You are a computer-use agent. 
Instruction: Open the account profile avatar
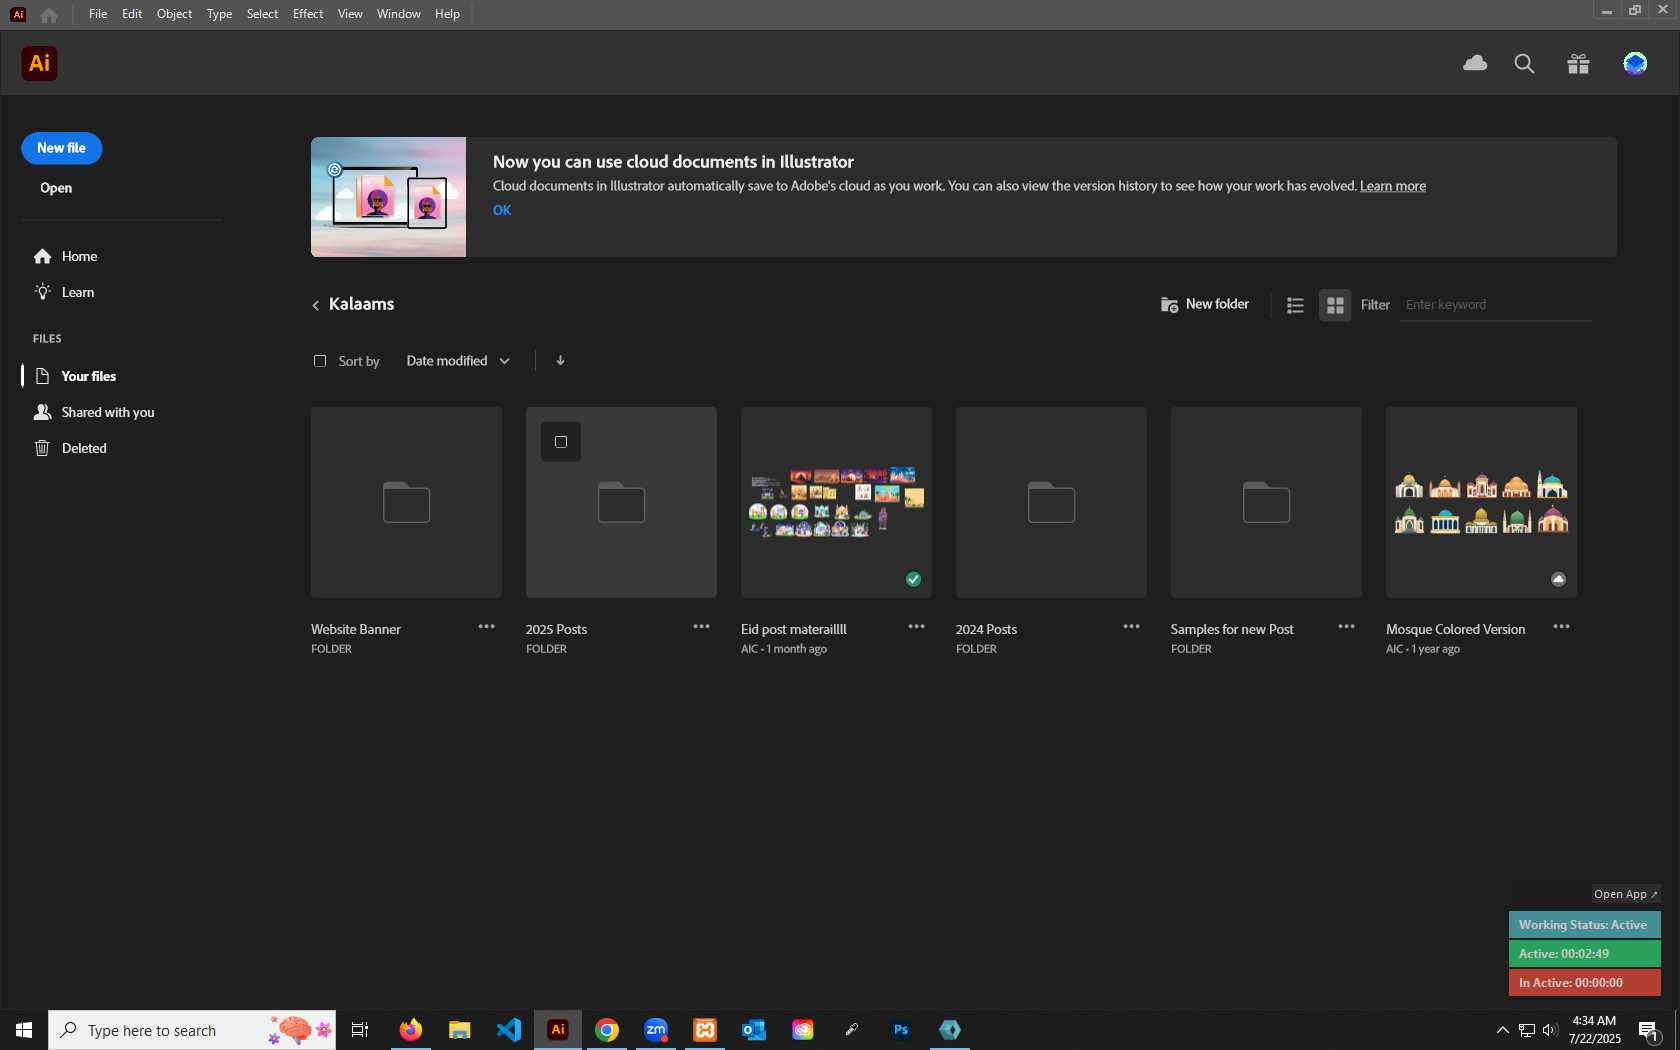point(1635,64)
